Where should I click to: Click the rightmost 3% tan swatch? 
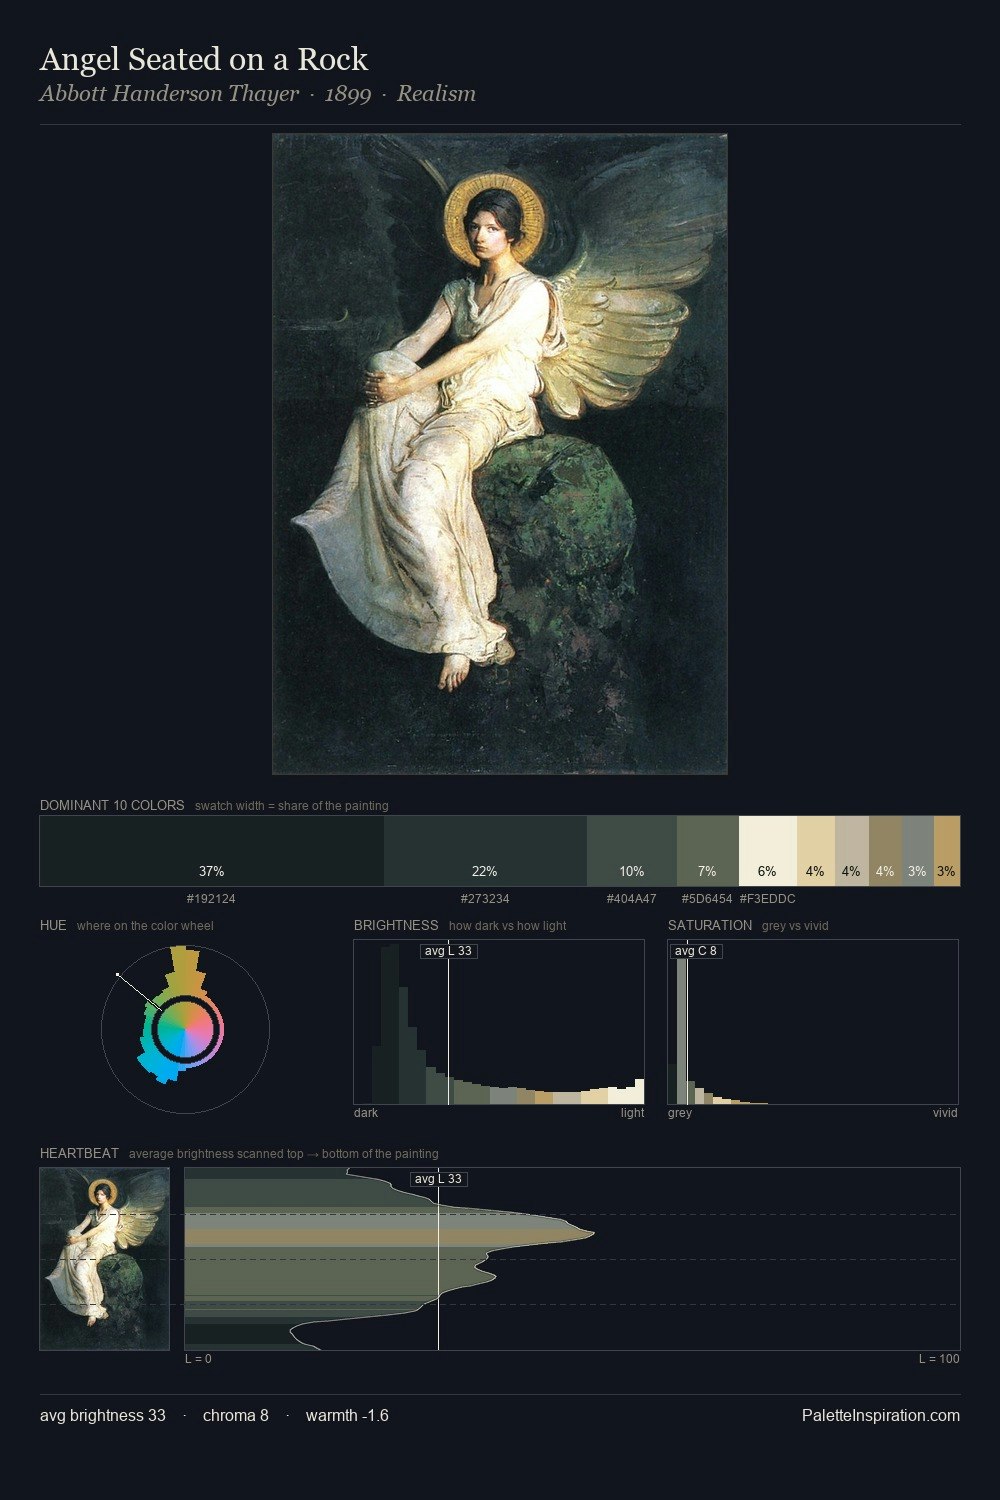click(x=947, y=851)
